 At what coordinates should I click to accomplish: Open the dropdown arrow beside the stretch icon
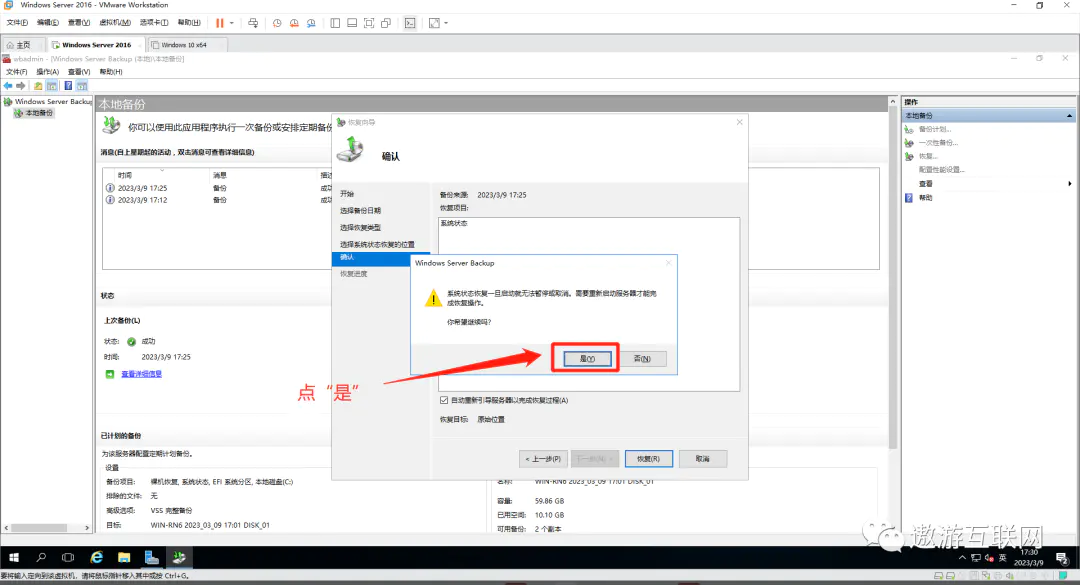[x=446, y=23]
